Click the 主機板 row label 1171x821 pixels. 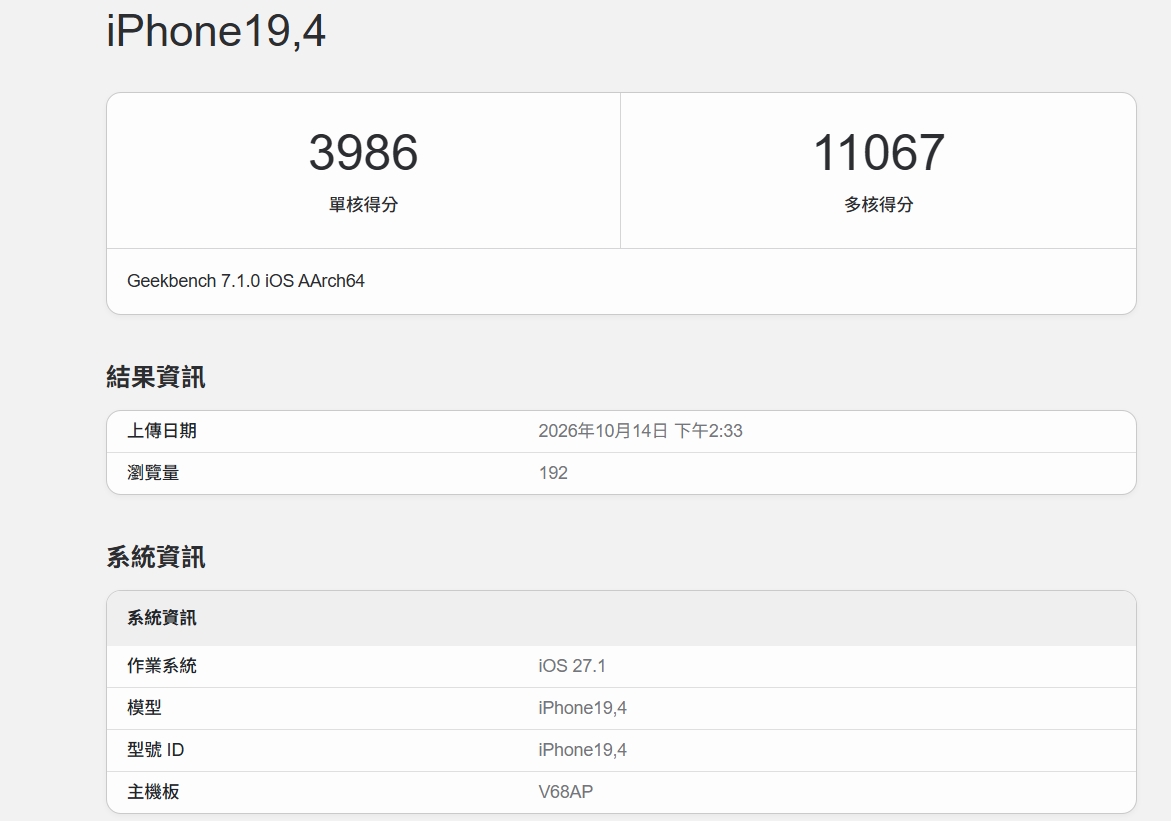click(153, 792)
